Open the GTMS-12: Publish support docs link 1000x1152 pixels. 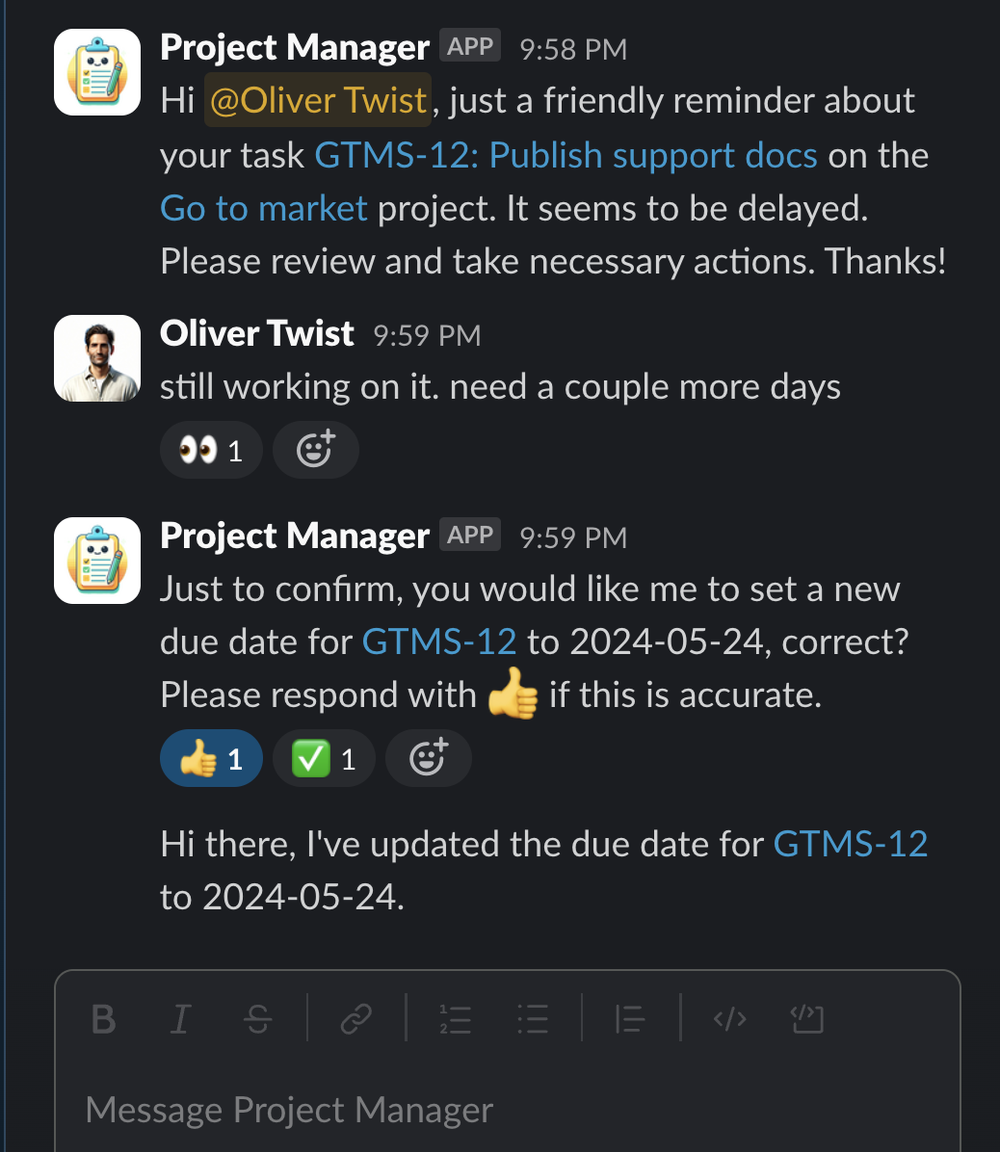[566, 156]
